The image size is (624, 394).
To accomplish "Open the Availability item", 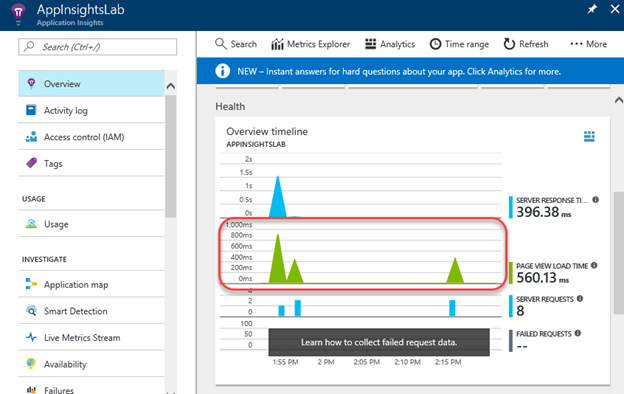I will tap(92, 364).
